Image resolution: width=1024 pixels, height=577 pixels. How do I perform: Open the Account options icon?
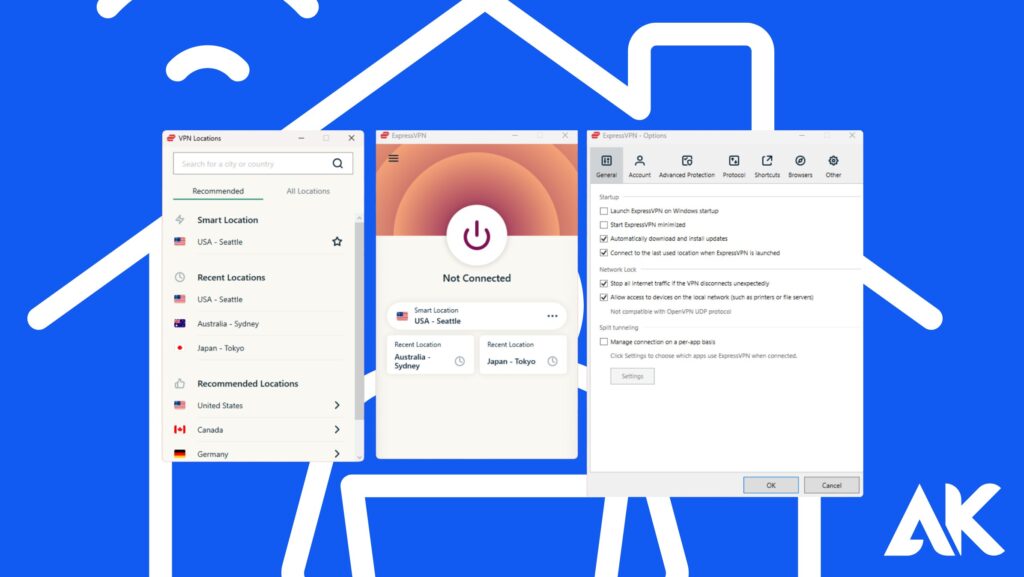(639, 161)
